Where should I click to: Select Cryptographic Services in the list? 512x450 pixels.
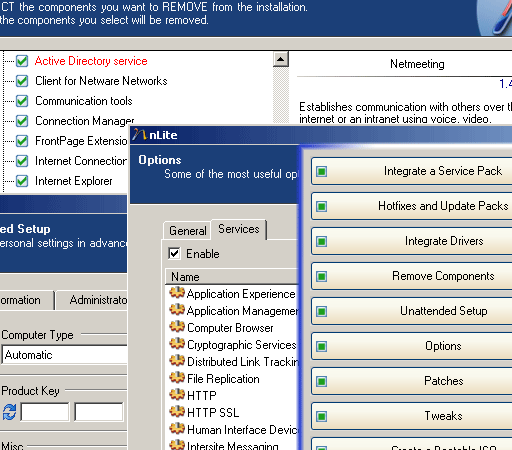[x=242, y=345]
